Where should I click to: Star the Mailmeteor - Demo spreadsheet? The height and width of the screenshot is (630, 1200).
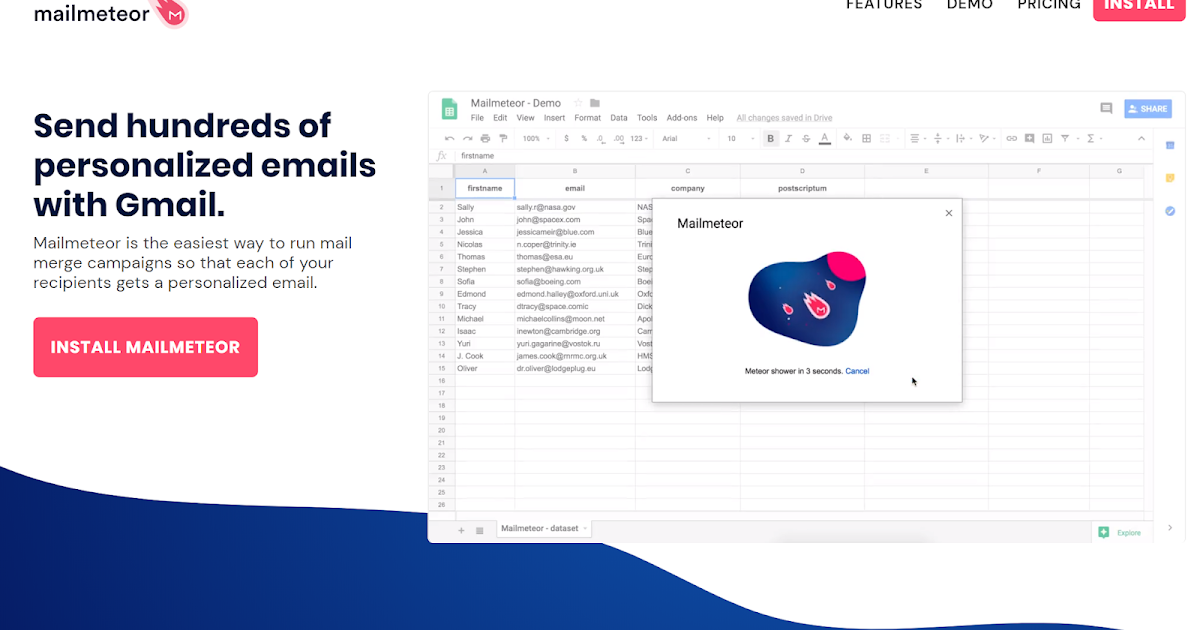click(x=578, y=103)
